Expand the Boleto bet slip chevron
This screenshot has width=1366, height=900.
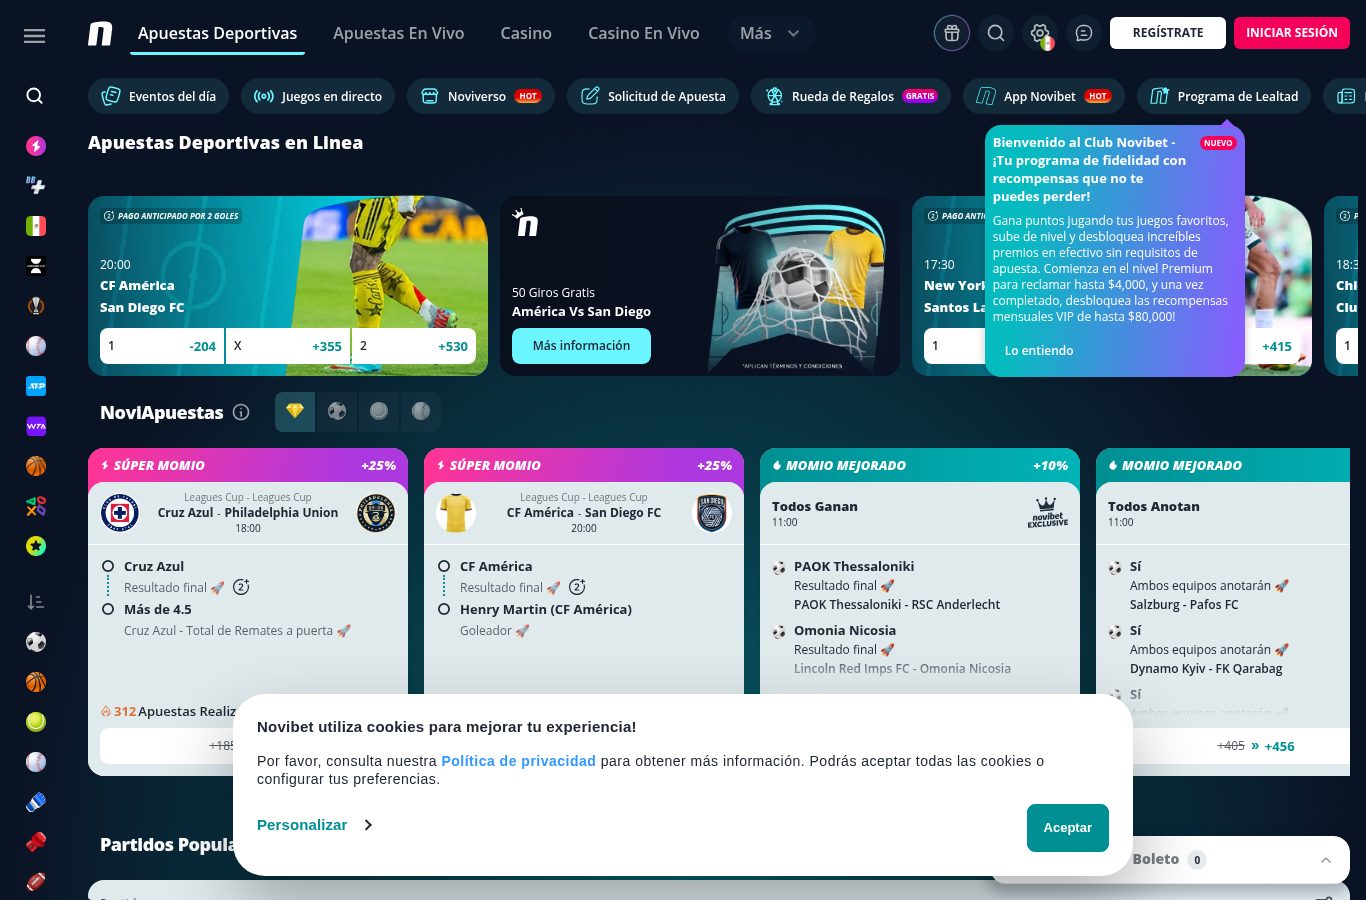pos(1326,860)
